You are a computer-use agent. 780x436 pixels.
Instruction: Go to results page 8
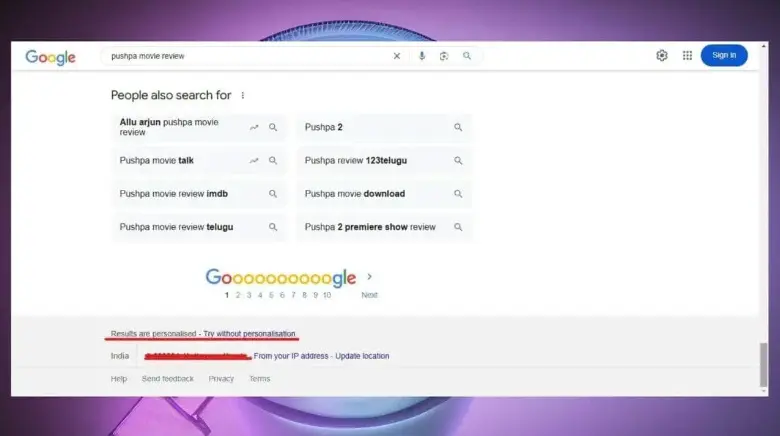point(304,295)
